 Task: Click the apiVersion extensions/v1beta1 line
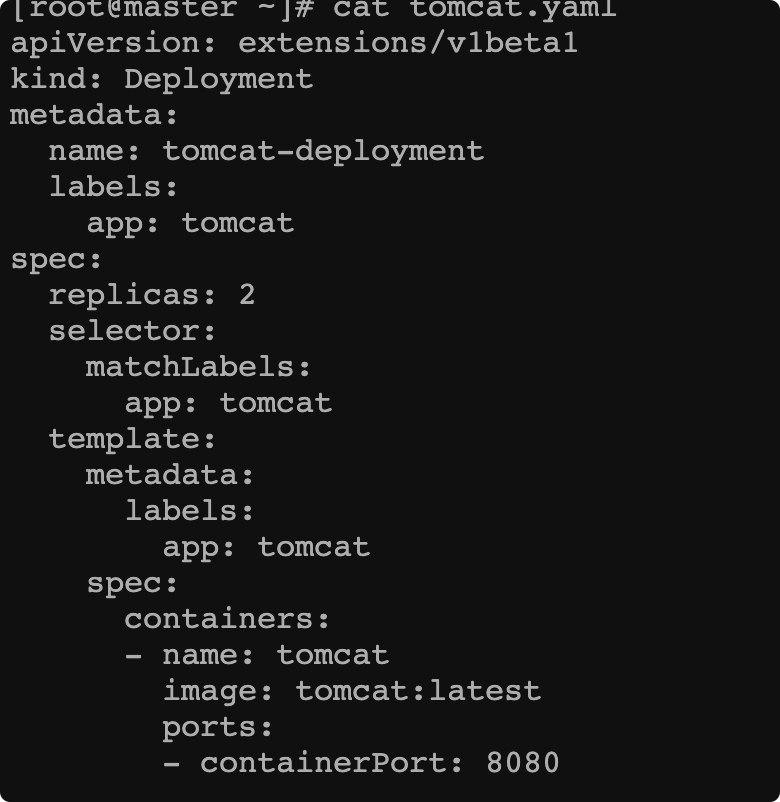coord(294,43)
